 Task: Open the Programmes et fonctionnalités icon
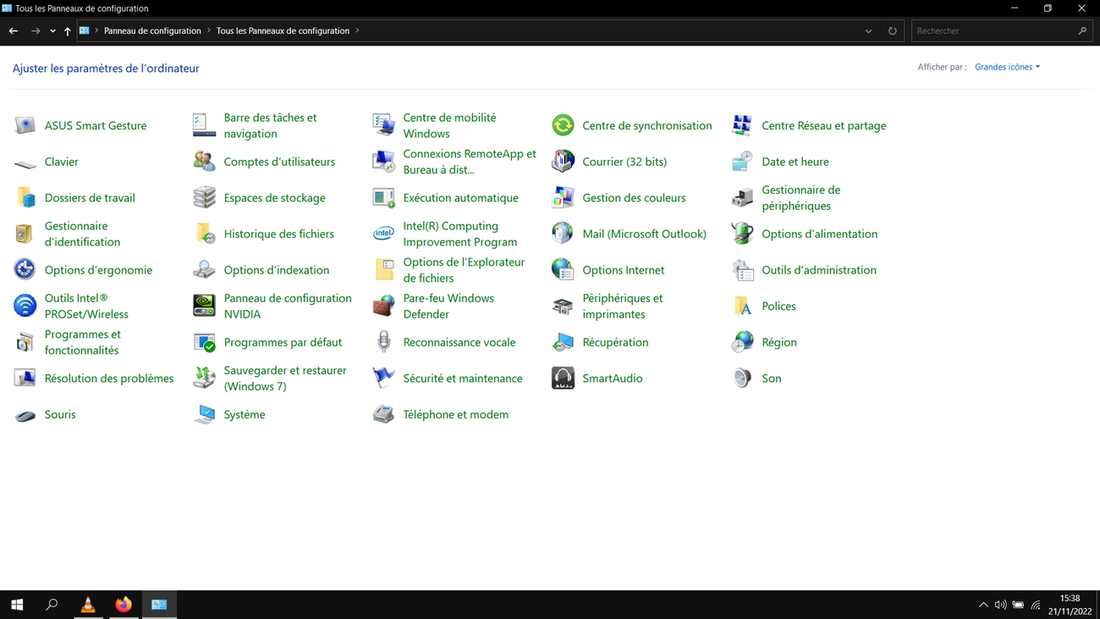(25, 342)
